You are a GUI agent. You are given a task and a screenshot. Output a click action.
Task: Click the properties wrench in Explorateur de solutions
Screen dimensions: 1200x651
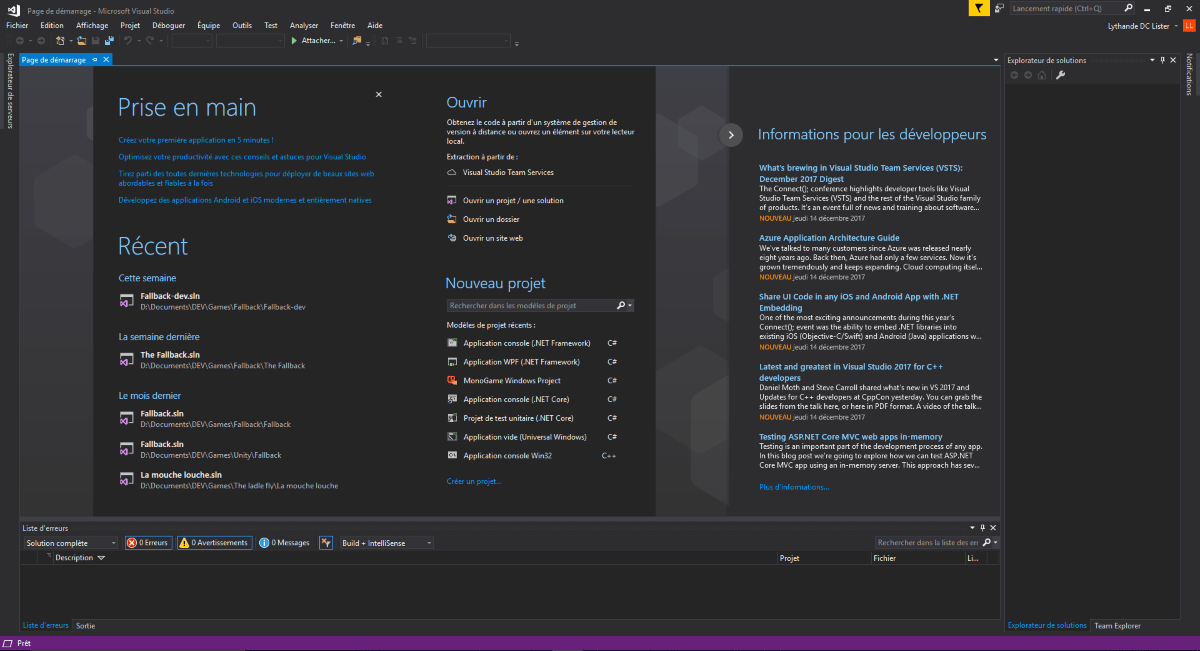(x=1061, y=75)
